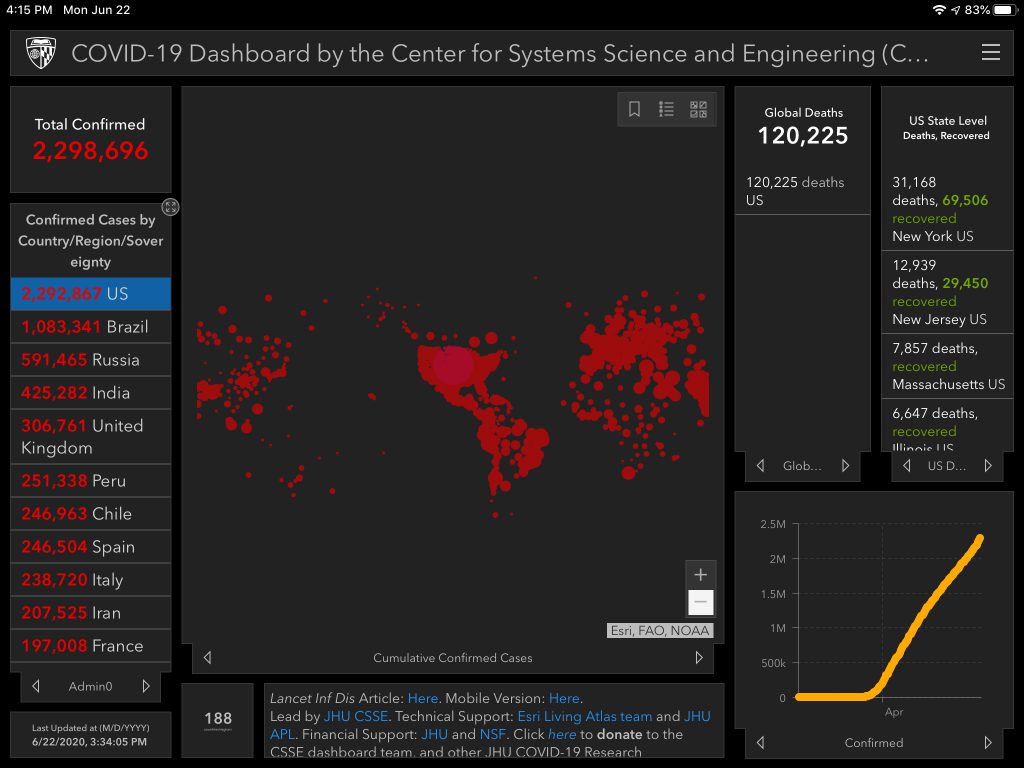Advance the Global Deaths panel forward
1024x768 pixels.
846,466
